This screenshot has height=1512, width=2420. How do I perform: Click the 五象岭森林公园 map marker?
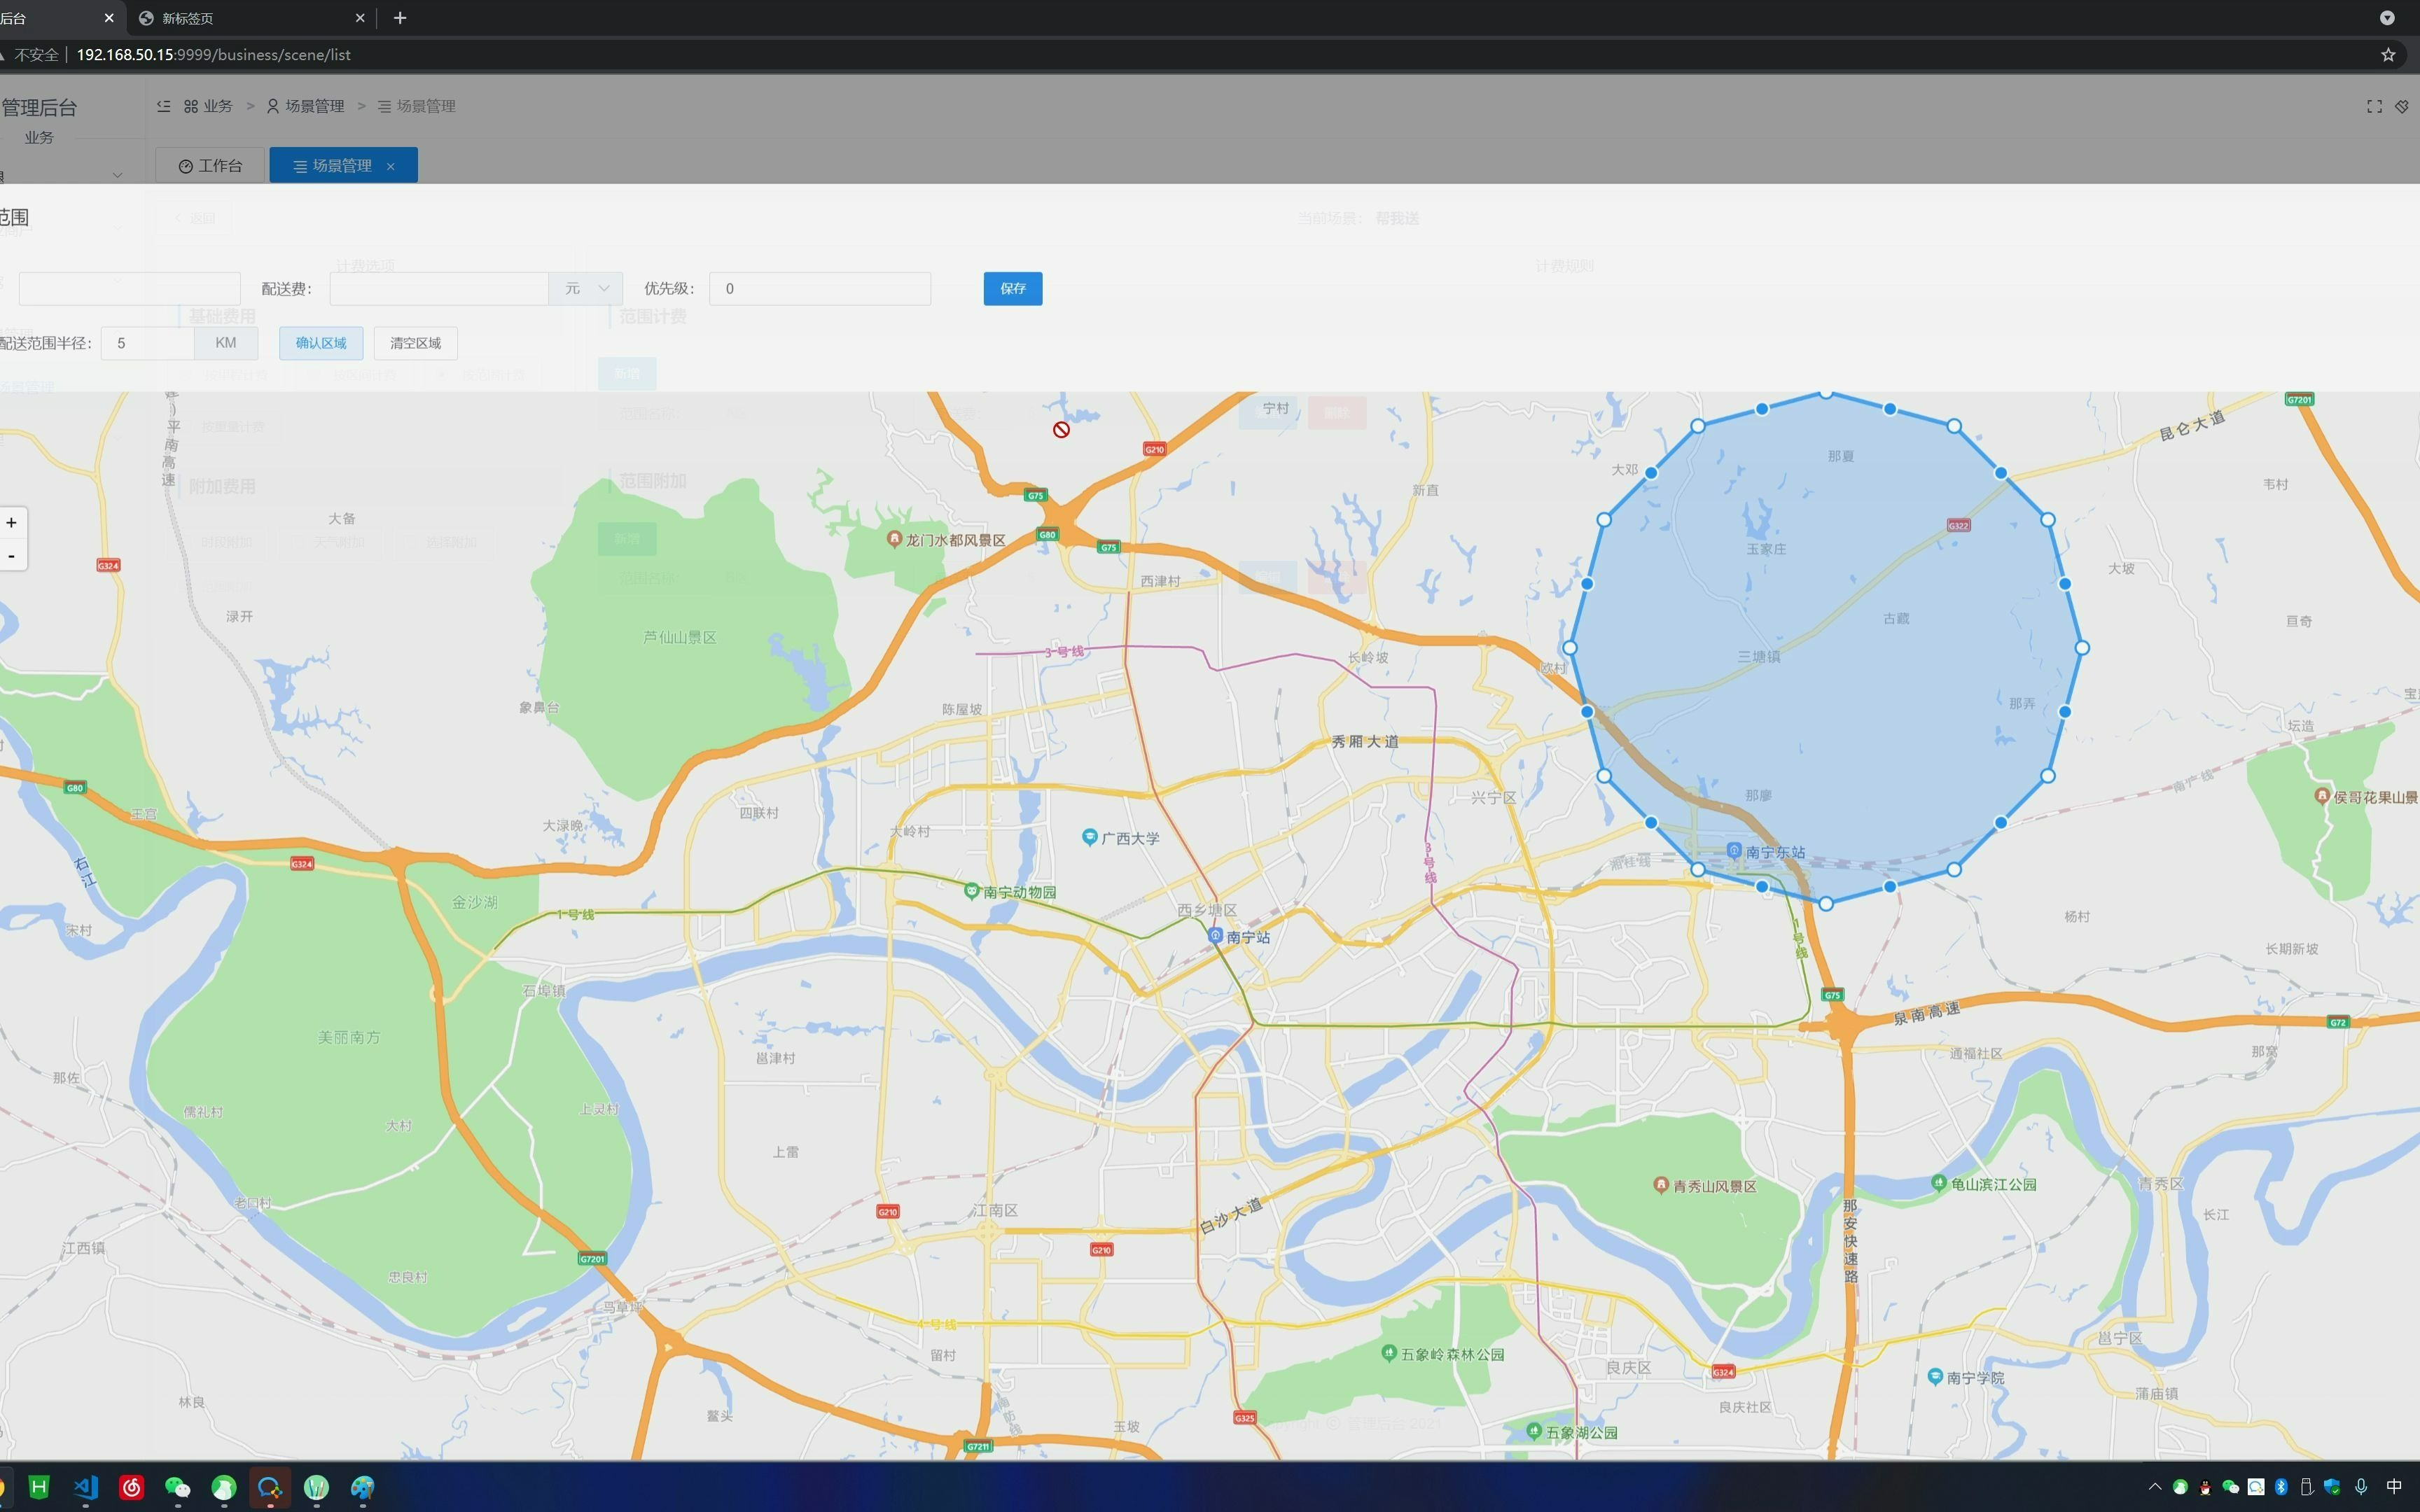1388,1352
